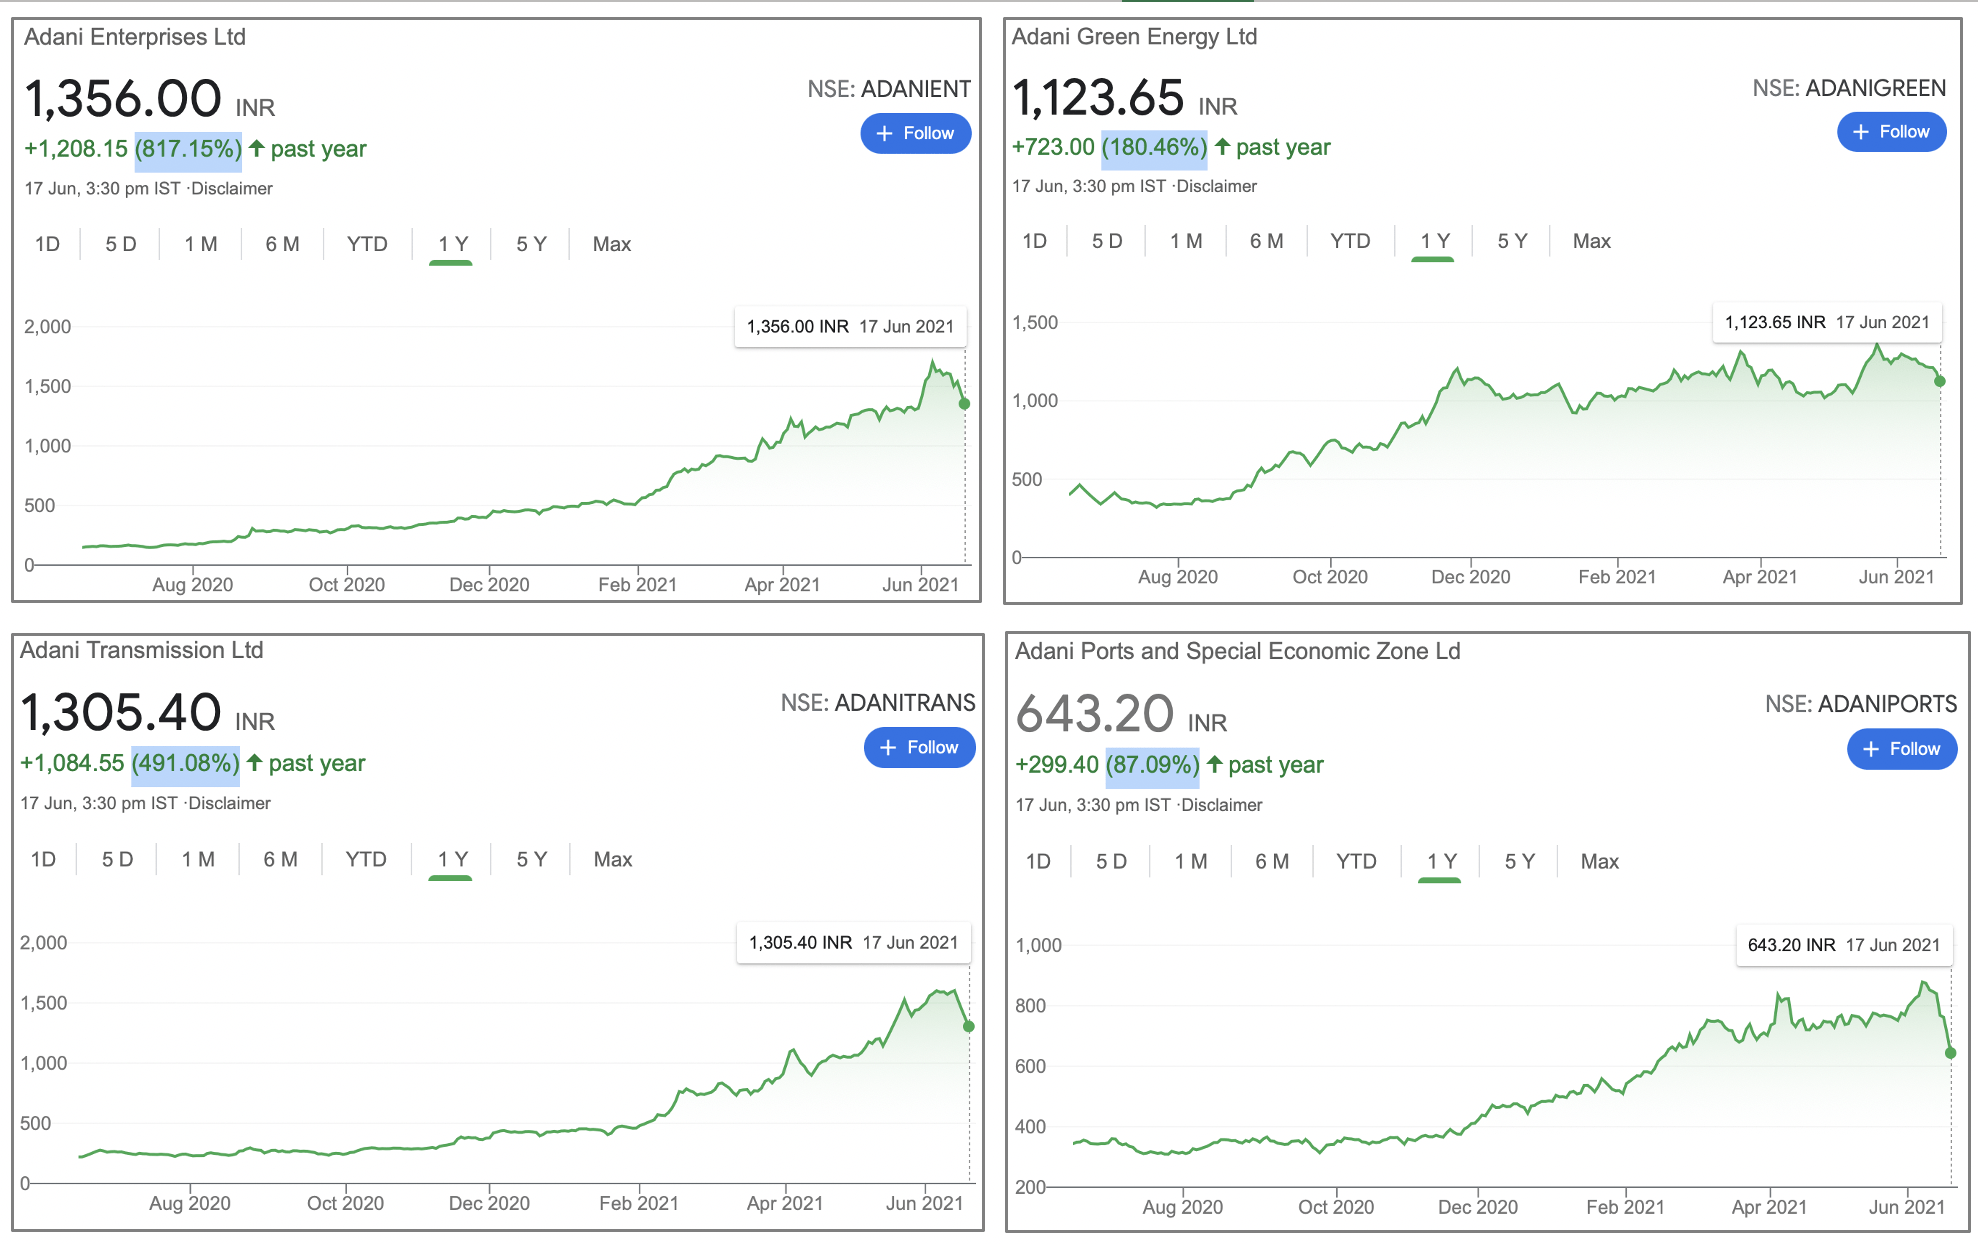This screenshot has width=1978, height=1244.
Task: Select YTD range on Adani Ports chart
Action: (1357, 861)
